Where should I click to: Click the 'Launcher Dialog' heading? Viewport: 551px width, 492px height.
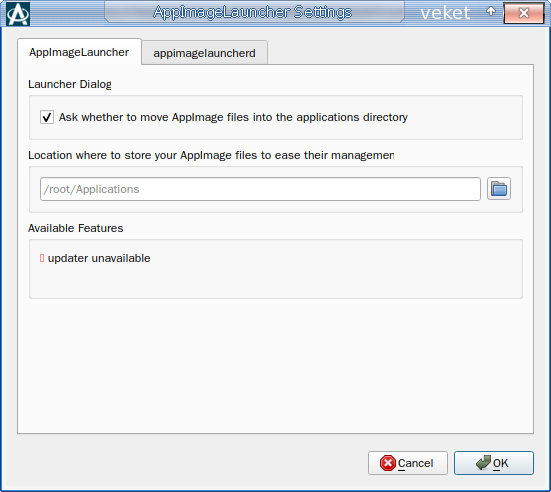(x=70, y=84)
